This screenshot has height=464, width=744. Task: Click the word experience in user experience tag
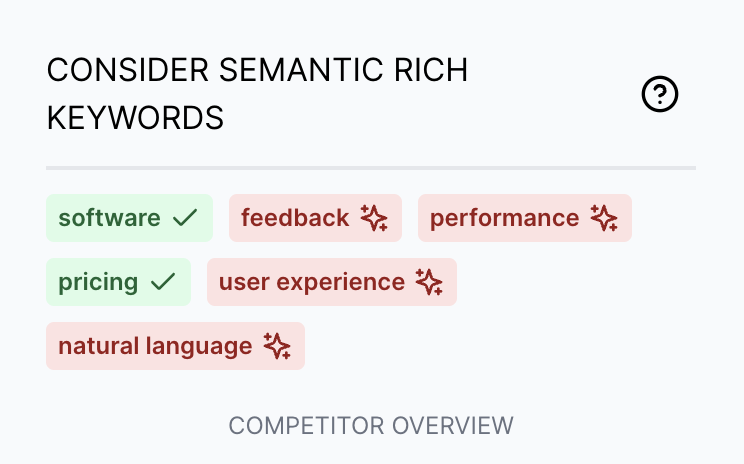(x=340, y=283)
